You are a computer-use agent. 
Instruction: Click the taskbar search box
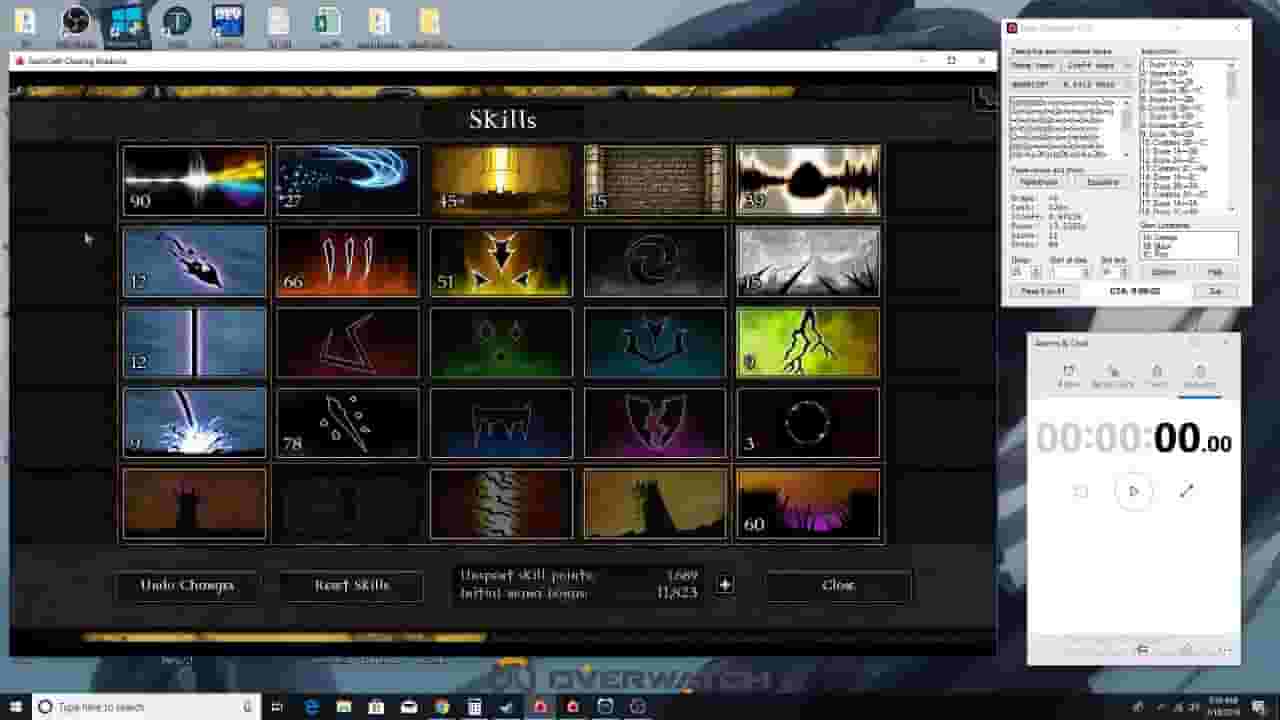(146, 707)
